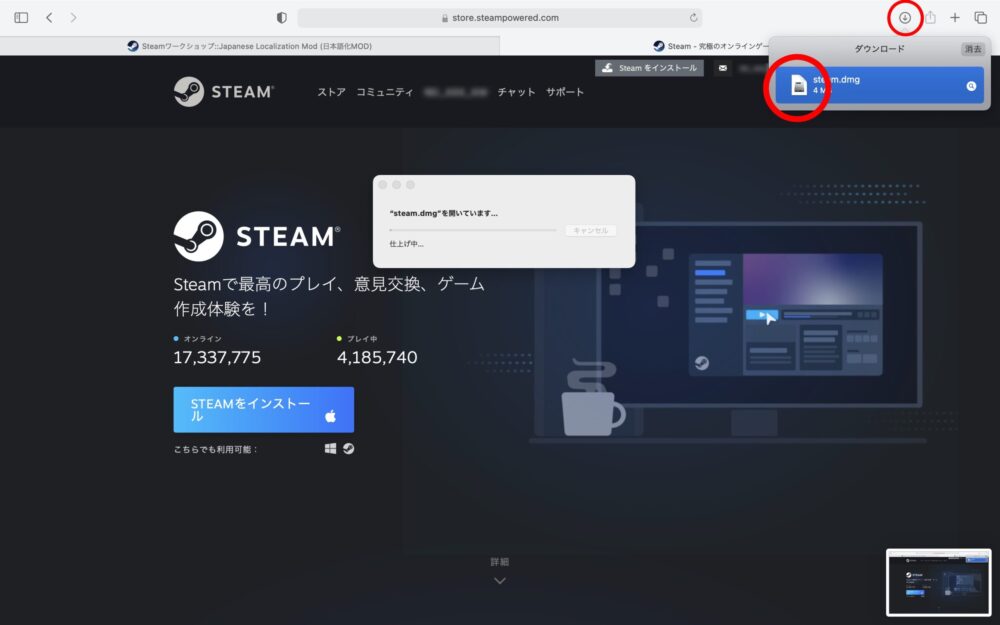Screen dimensions: 1000x625
Task: Expand details with the down chevron below 詳細
Action: tap(500, 581)
